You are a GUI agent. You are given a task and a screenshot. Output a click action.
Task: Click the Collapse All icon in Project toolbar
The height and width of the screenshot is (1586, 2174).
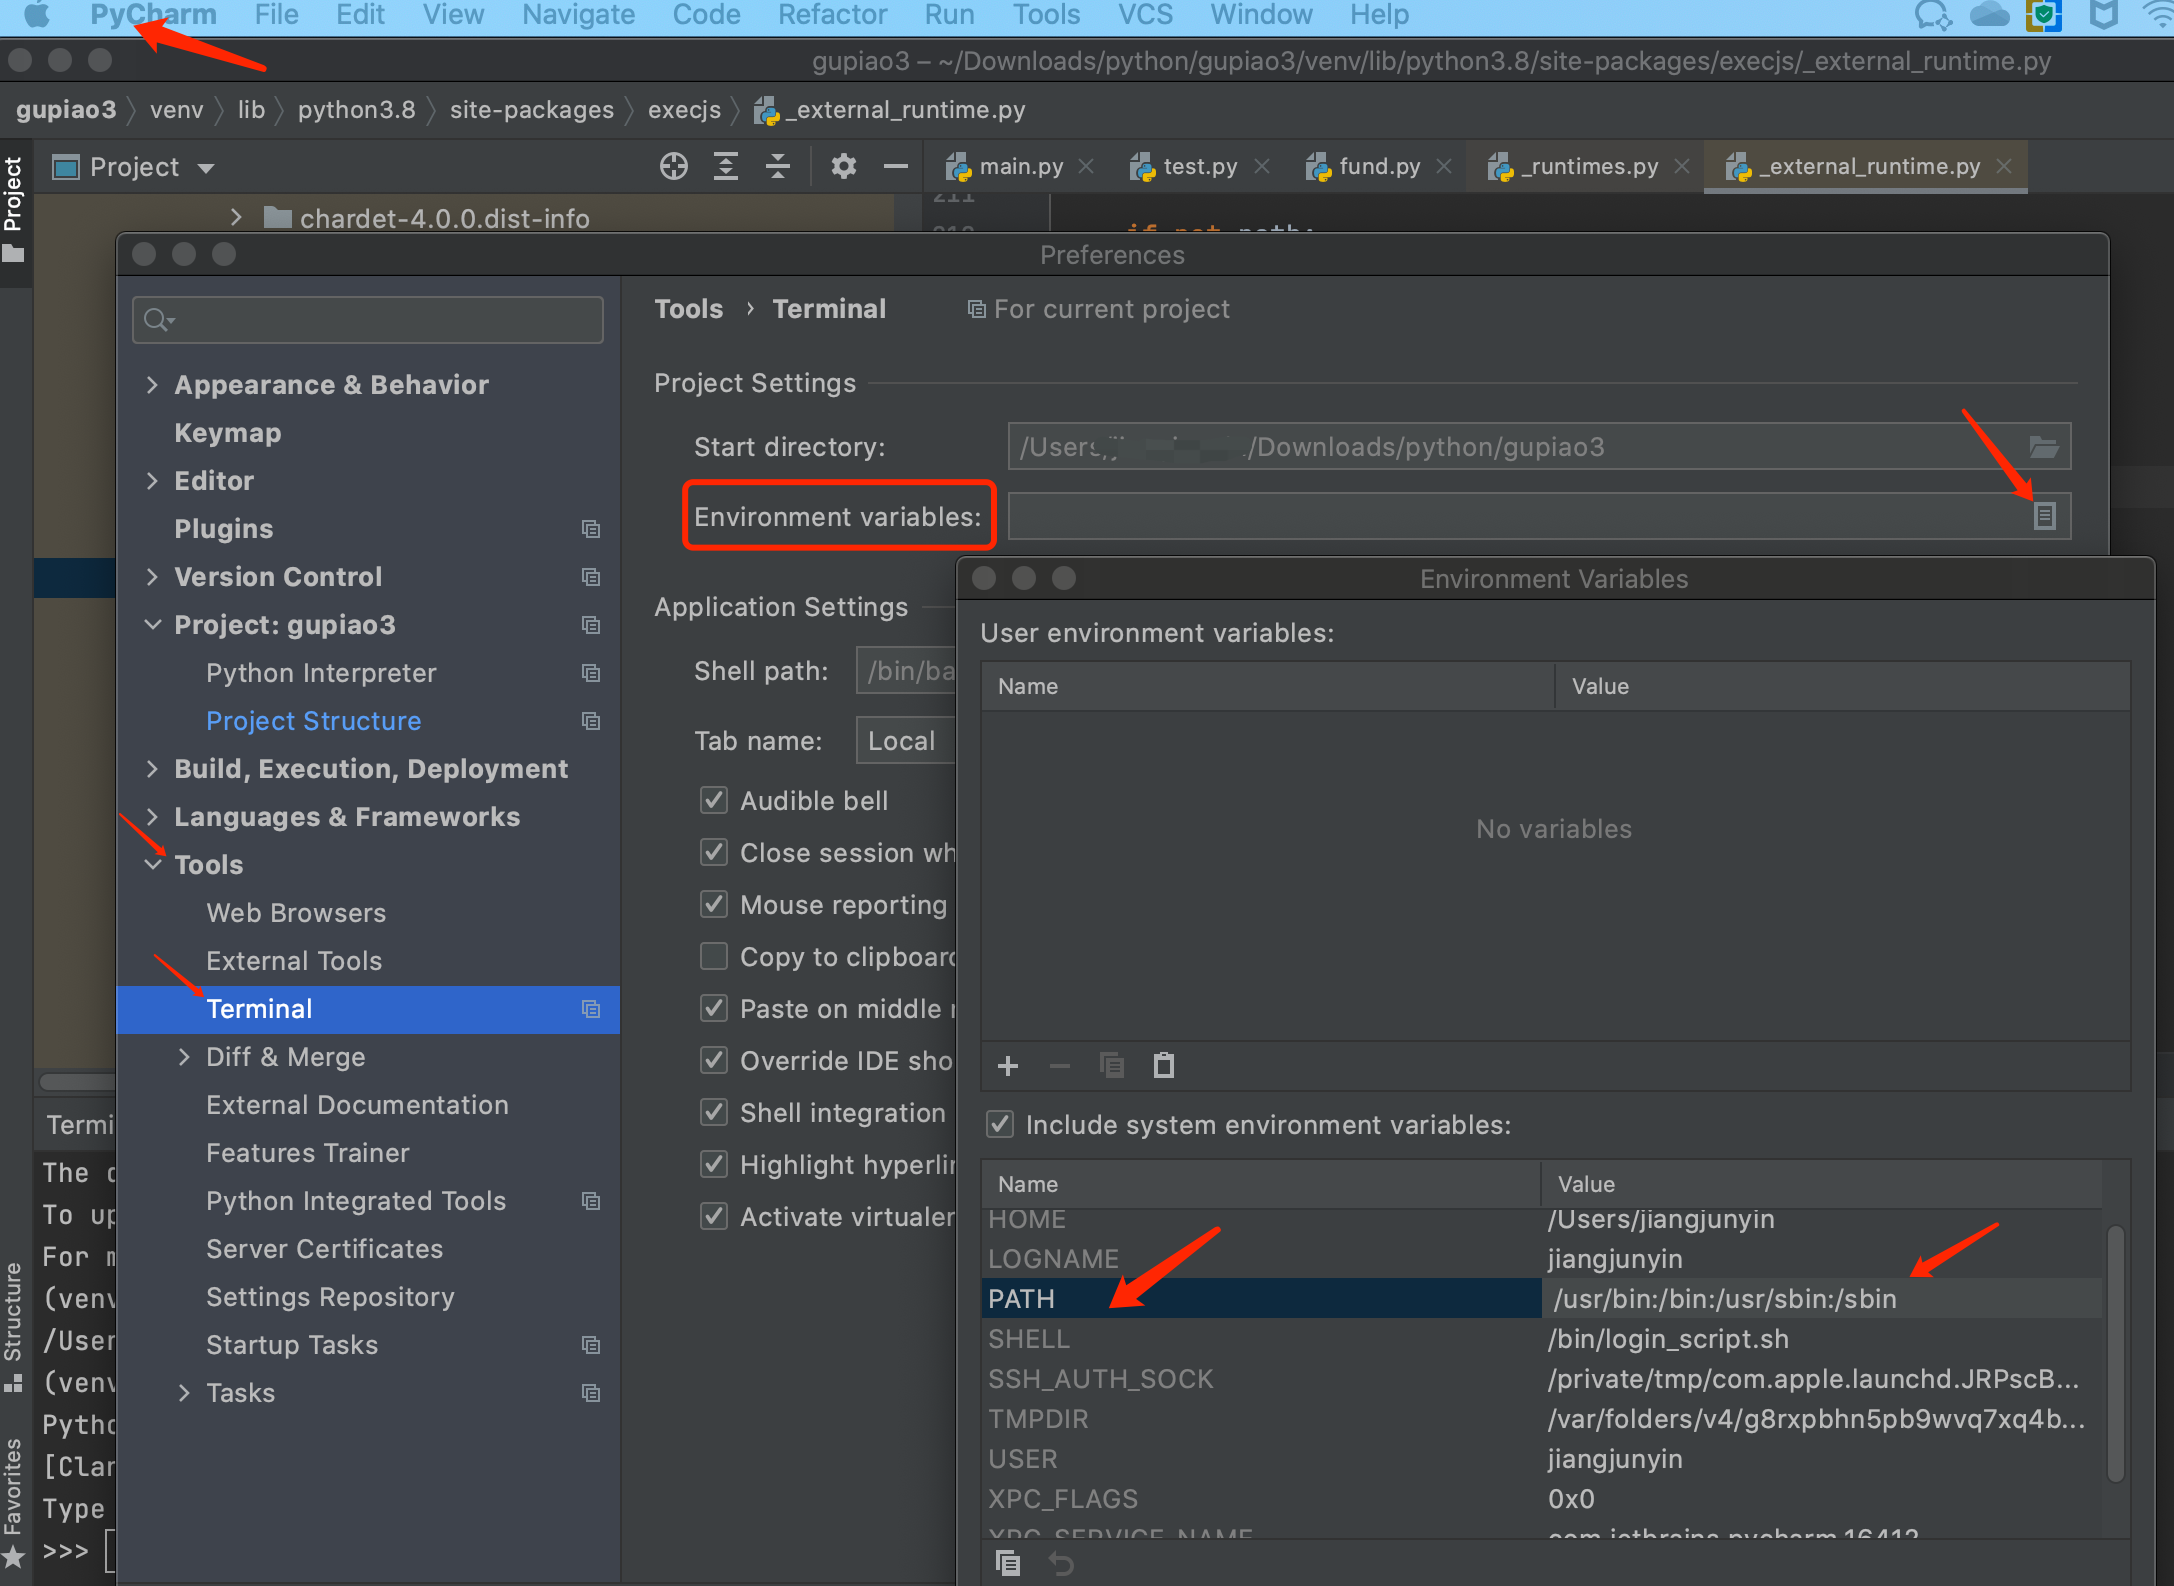[778, 167]
